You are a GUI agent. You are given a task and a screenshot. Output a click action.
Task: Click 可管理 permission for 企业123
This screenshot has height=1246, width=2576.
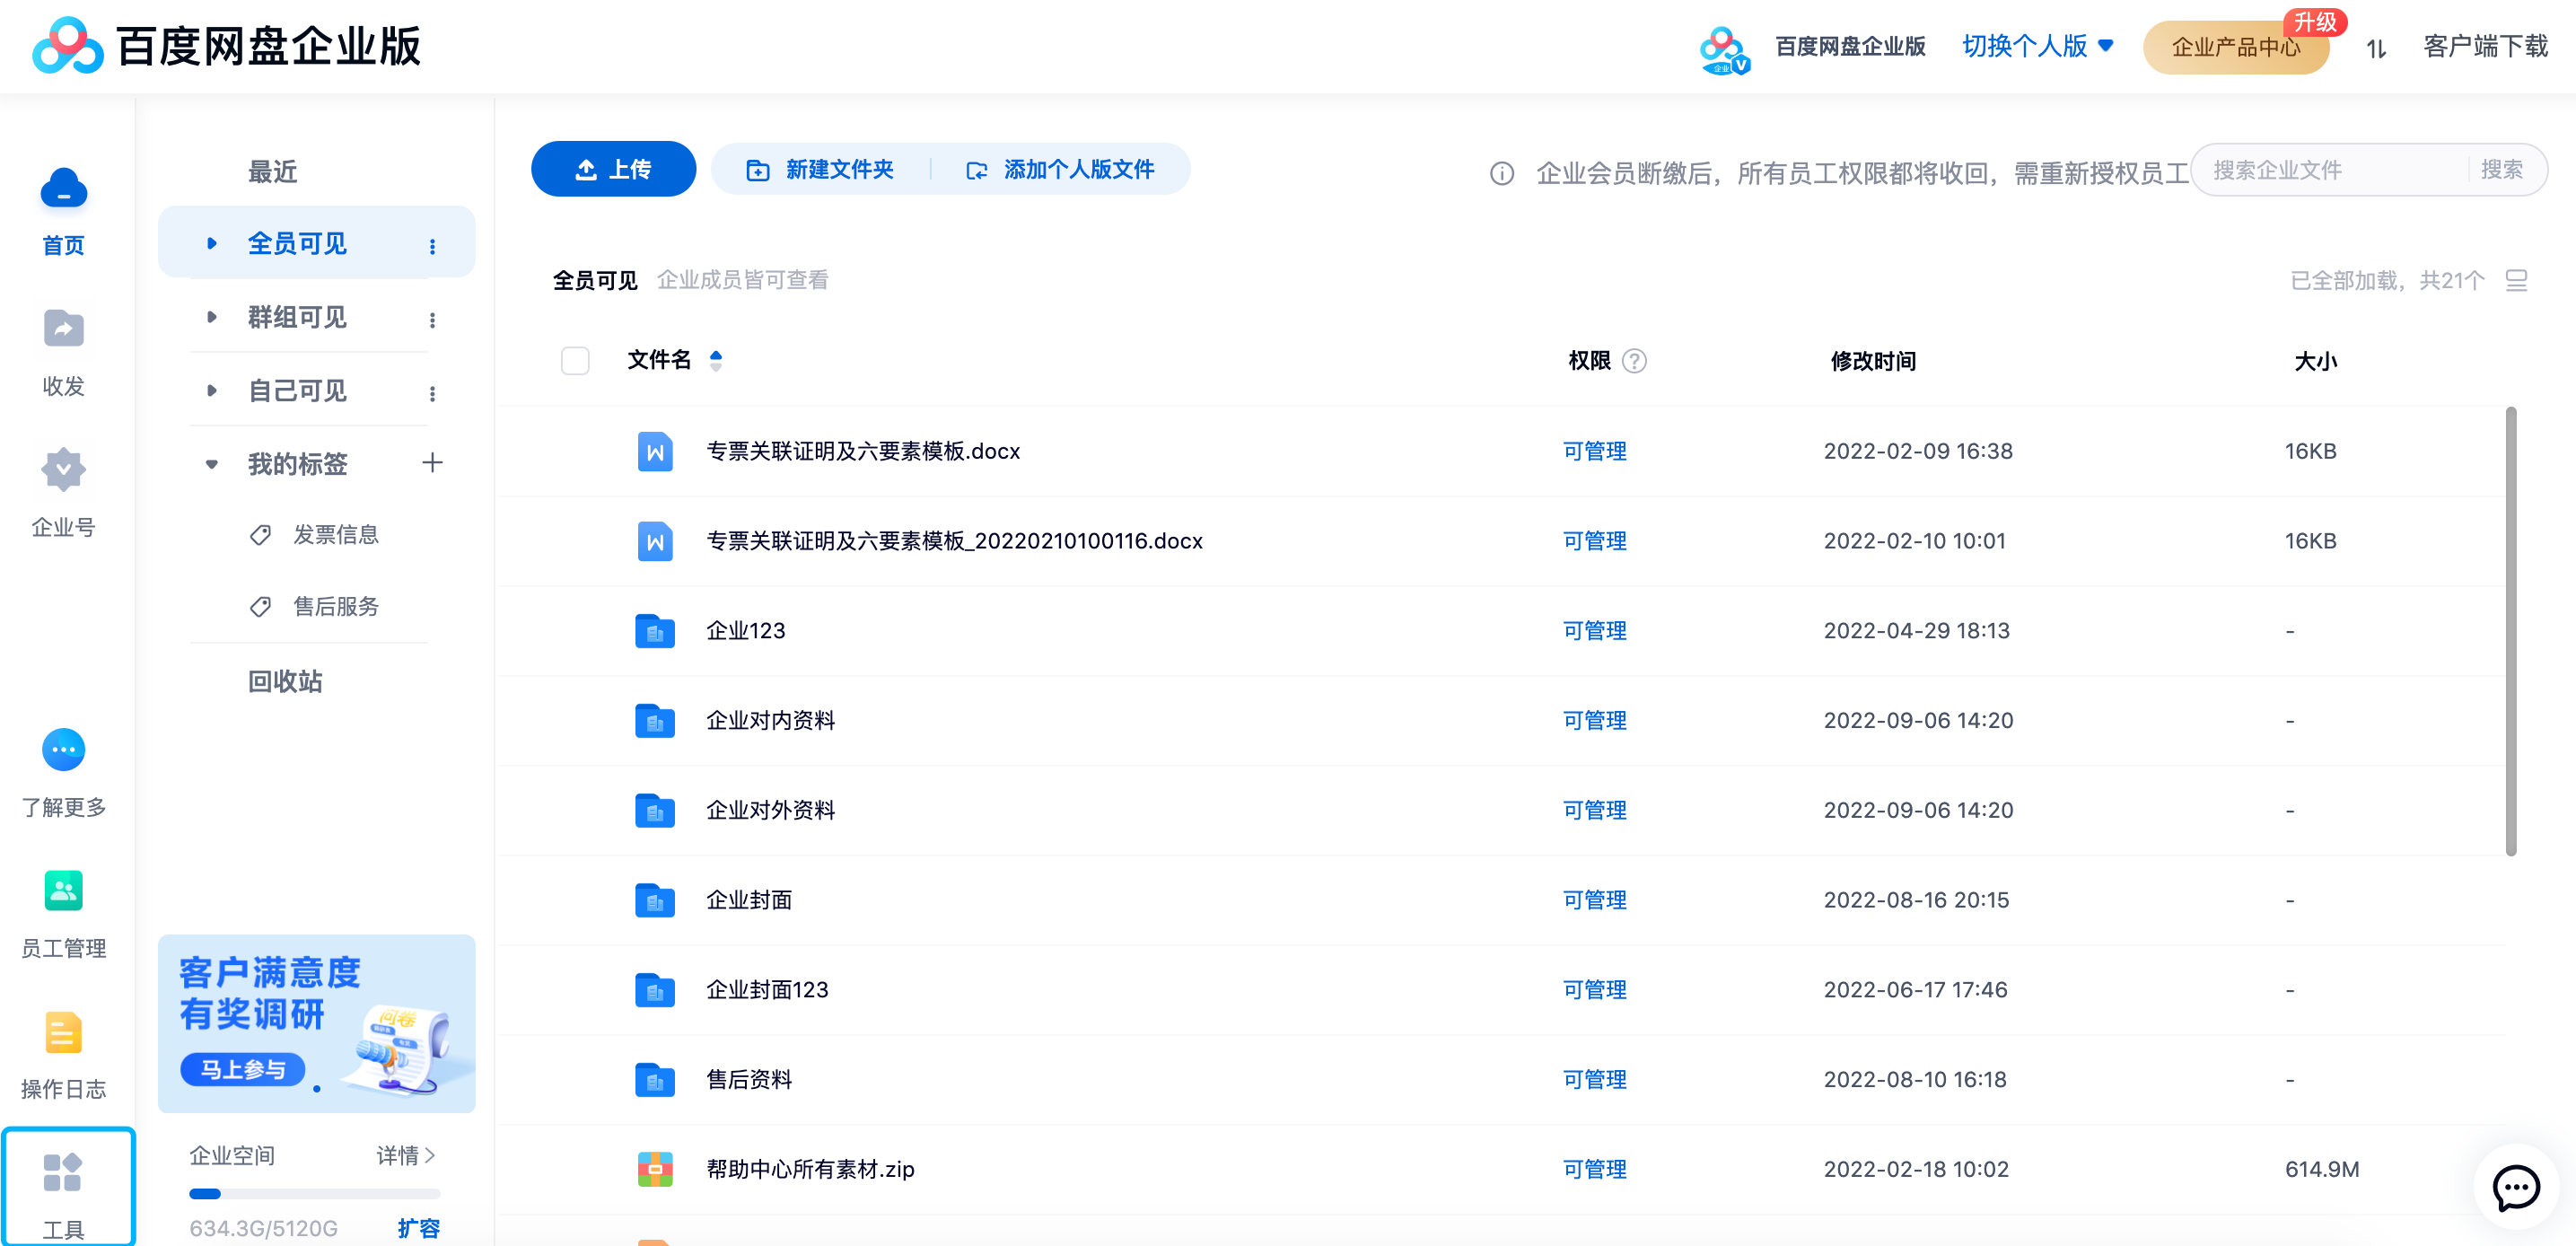pos(1594,631)
